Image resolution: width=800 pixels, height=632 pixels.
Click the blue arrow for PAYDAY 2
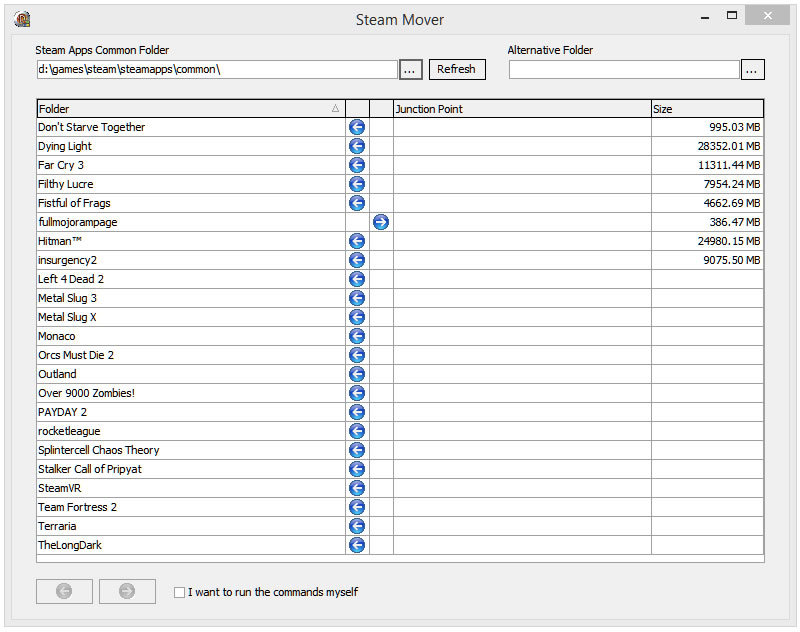[x=357, y=412]
